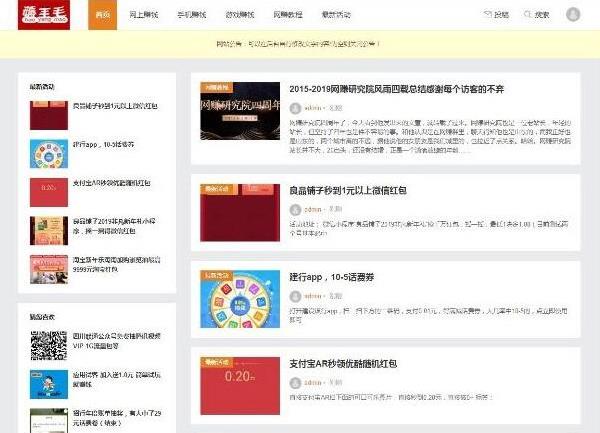This screenshot has height=433, width=600.
Task: Open sidebar link mentioning 29元话费券
Action: [x=117, y=418]
